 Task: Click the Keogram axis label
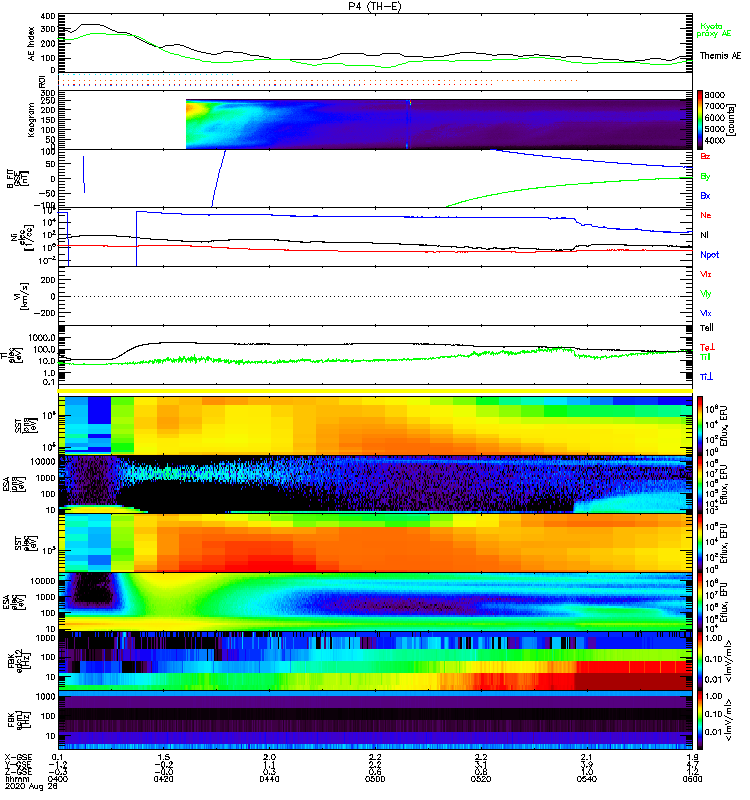(31, 120)
